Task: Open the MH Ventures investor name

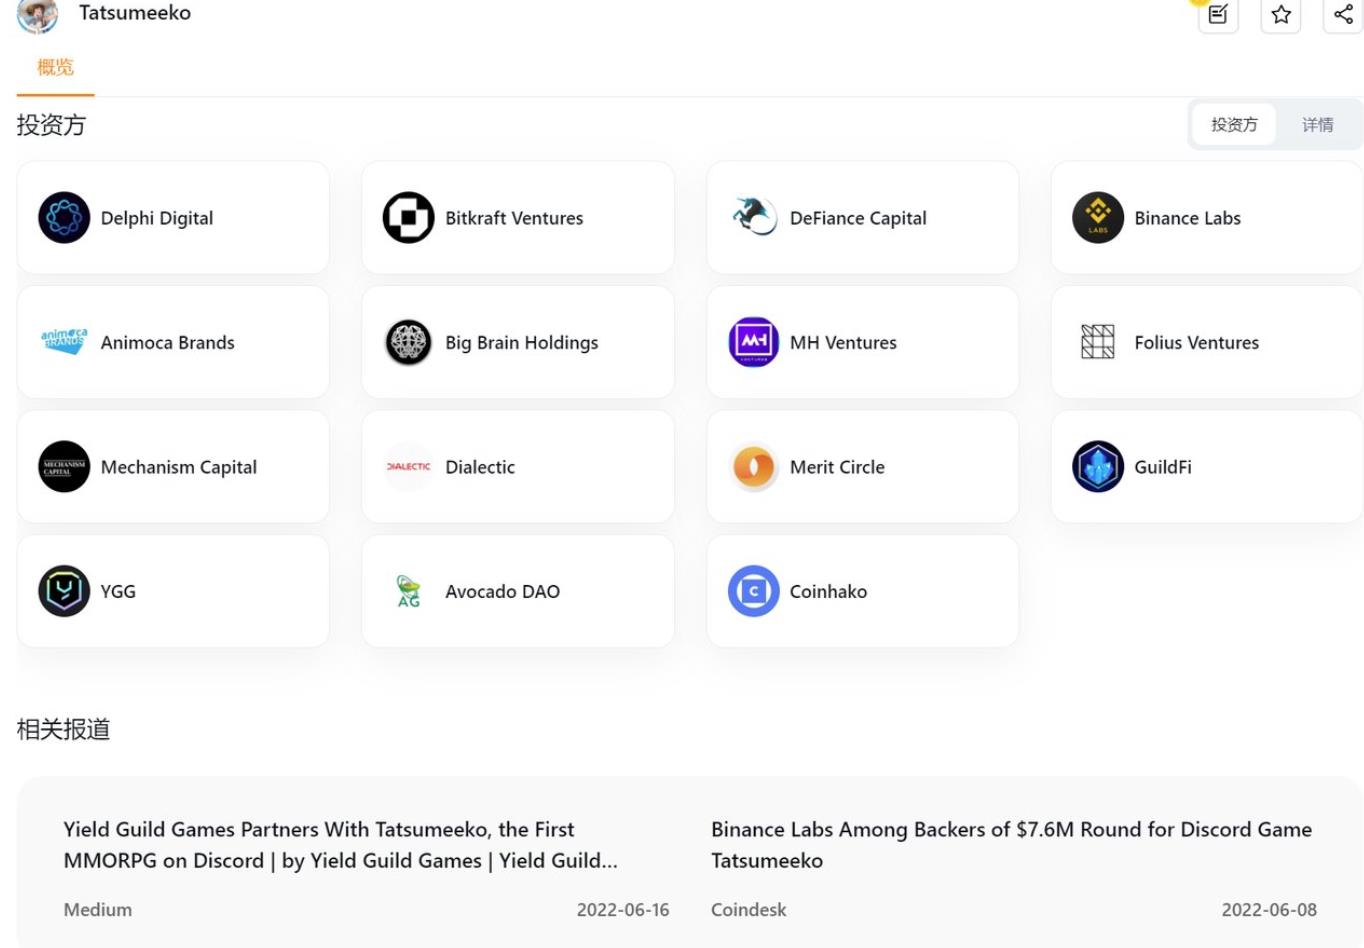Action: [843, 342]
